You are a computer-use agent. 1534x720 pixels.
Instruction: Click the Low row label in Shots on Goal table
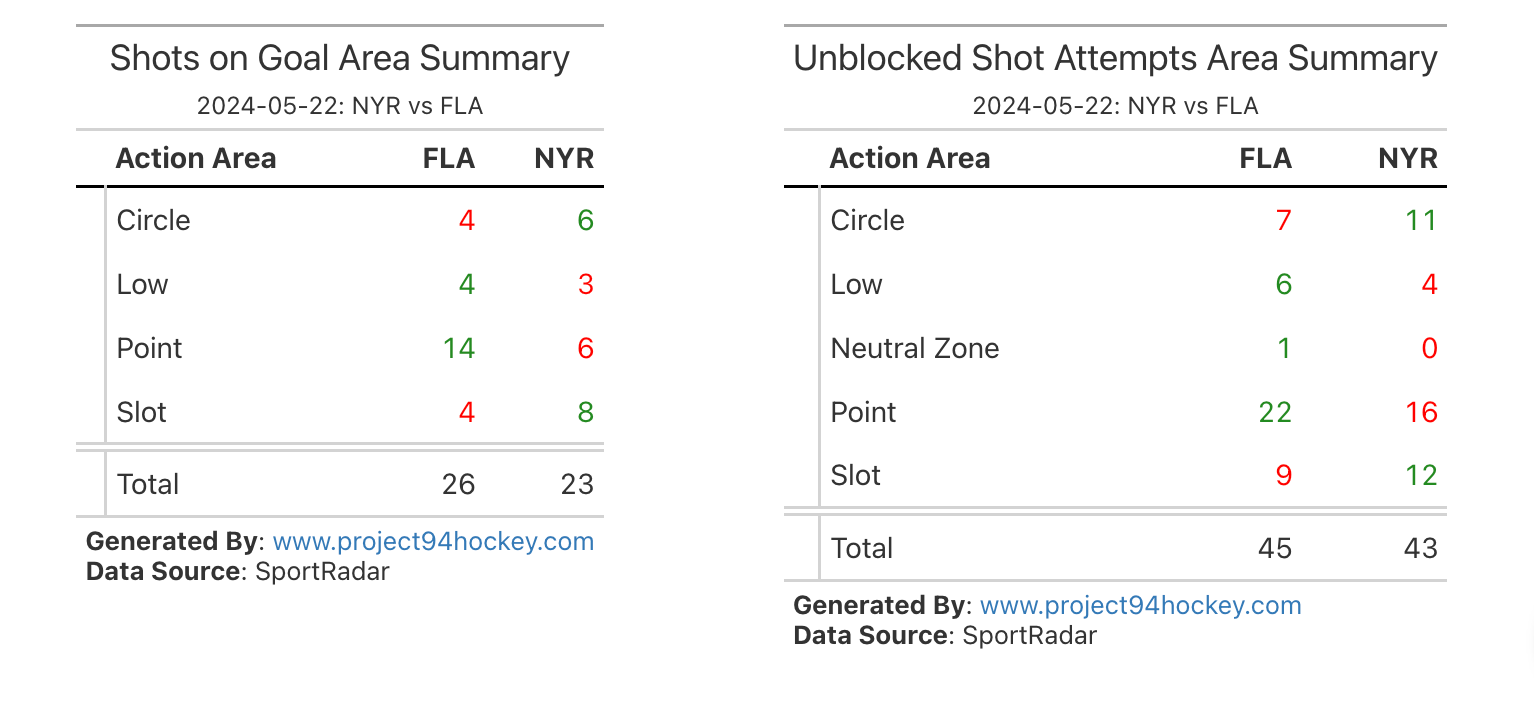pos(142,284)
